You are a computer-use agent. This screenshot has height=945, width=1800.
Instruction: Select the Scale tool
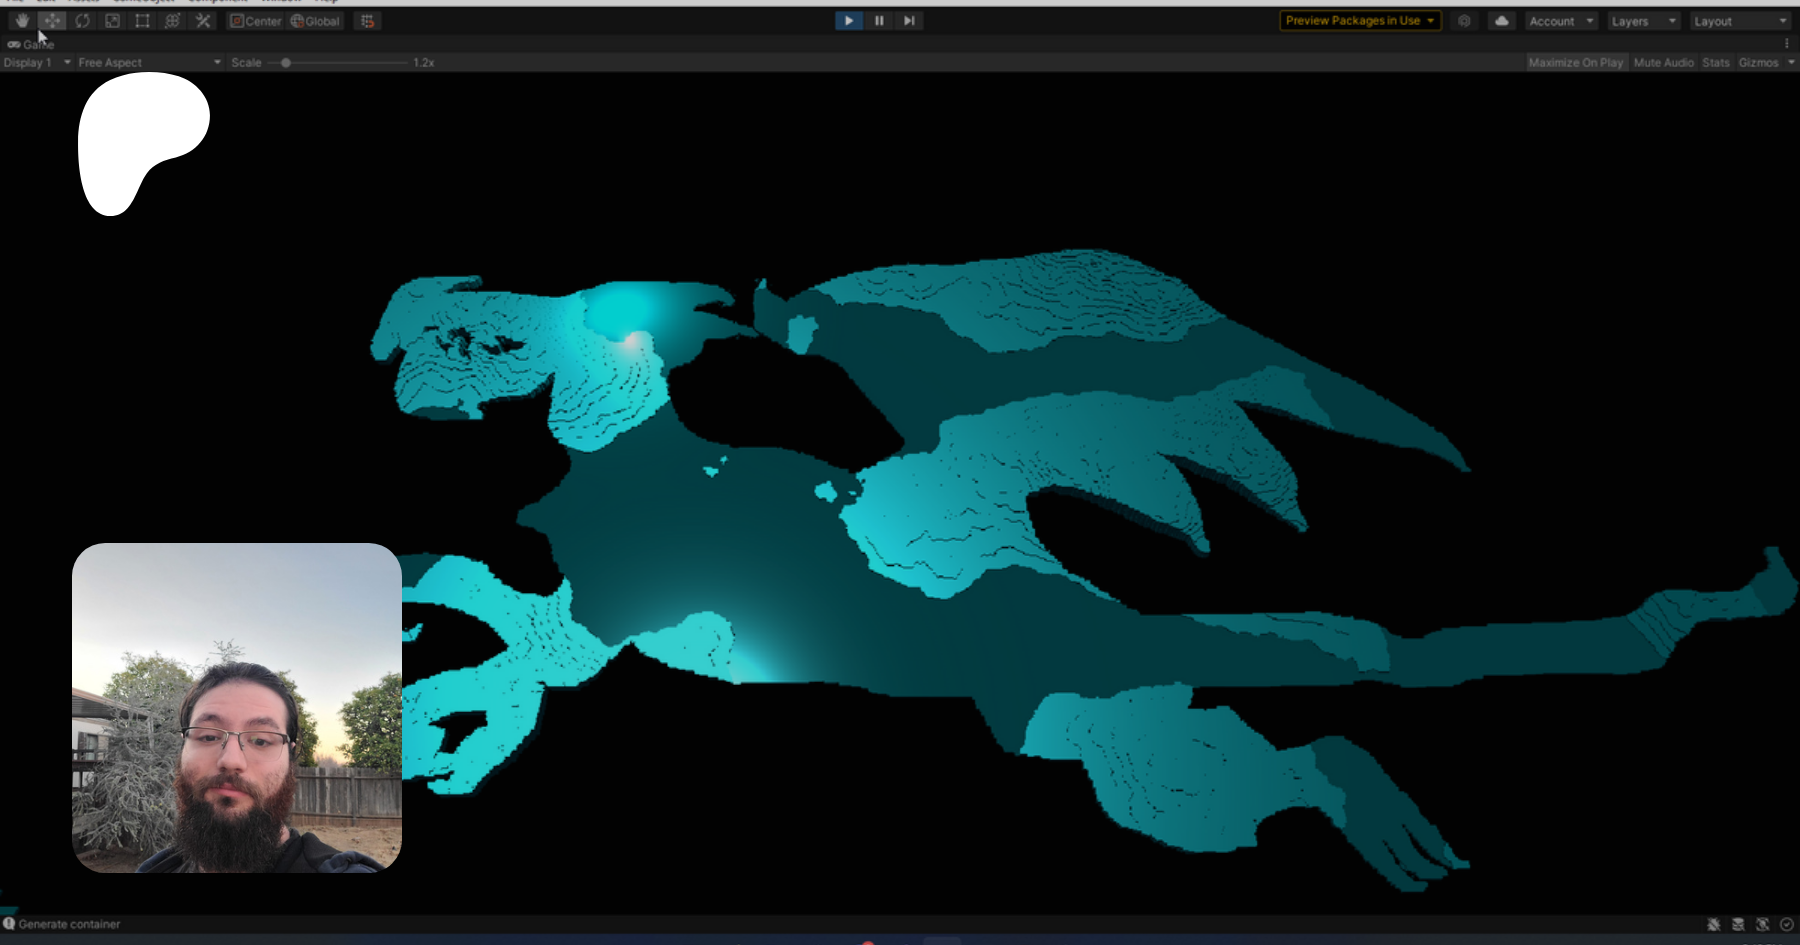(112, 21)
